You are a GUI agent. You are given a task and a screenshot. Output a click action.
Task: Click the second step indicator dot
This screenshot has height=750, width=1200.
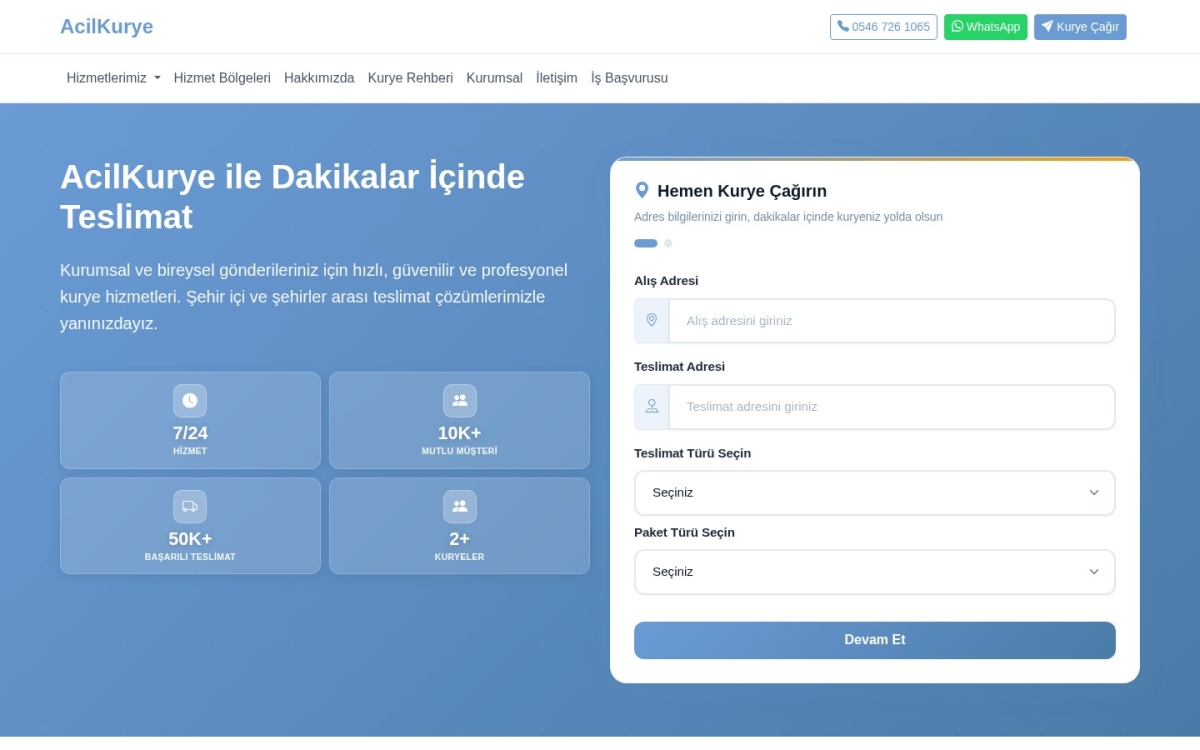tap(668, 243)
